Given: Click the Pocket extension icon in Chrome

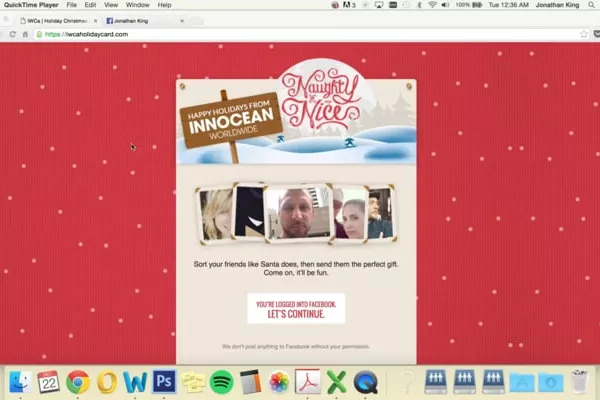Looking at the screenshot, I should click(x=596, y=34).
